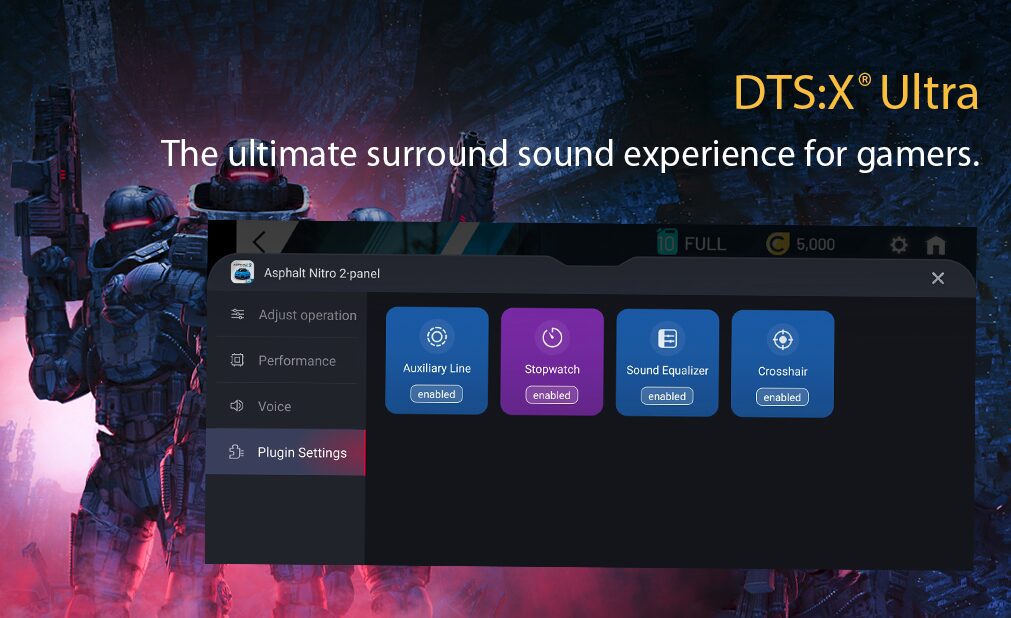Open the game settings gear icon
This screenshot has height=618, width=1011.
click(x=898, y=244)
